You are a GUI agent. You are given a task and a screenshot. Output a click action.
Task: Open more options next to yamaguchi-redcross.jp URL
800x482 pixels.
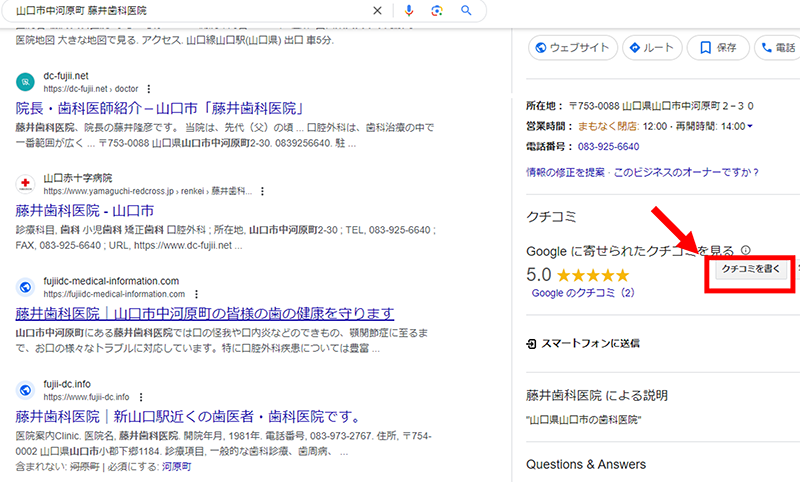262,191
